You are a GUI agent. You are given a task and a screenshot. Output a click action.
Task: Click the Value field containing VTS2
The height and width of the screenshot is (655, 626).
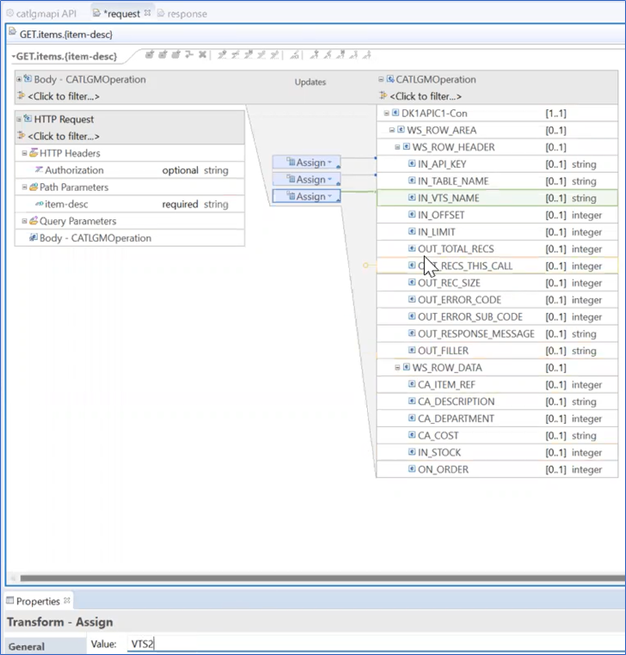374,644
